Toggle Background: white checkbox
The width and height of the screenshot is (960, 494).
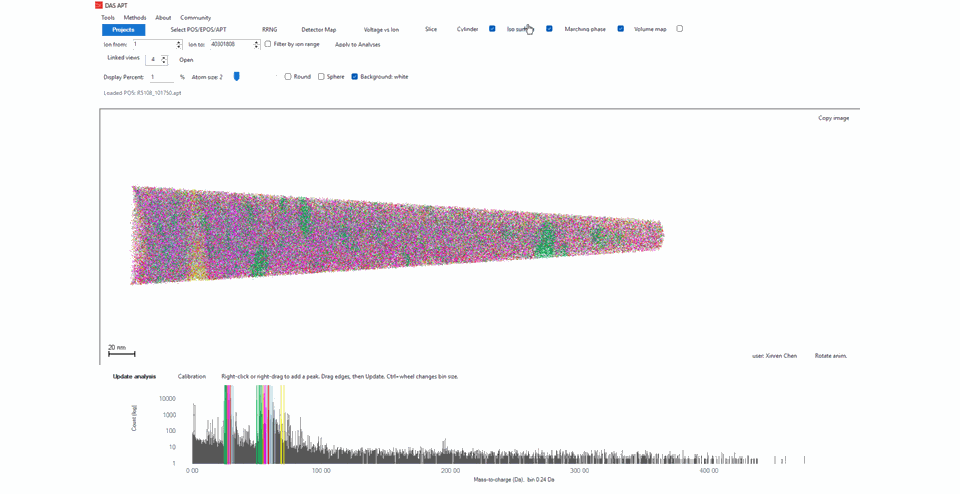coord(354,77)
